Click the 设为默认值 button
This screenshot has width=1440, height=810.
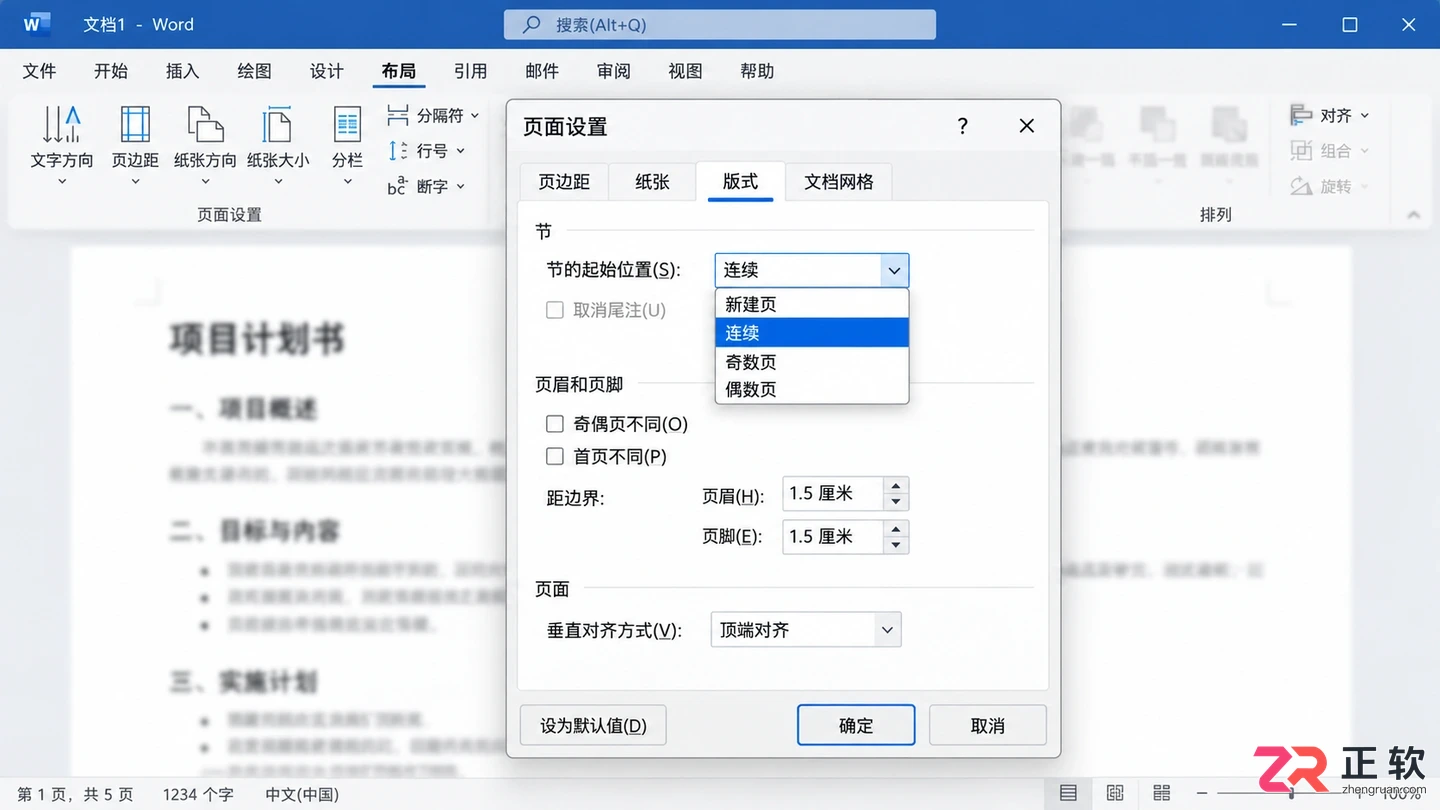(593, 725)
